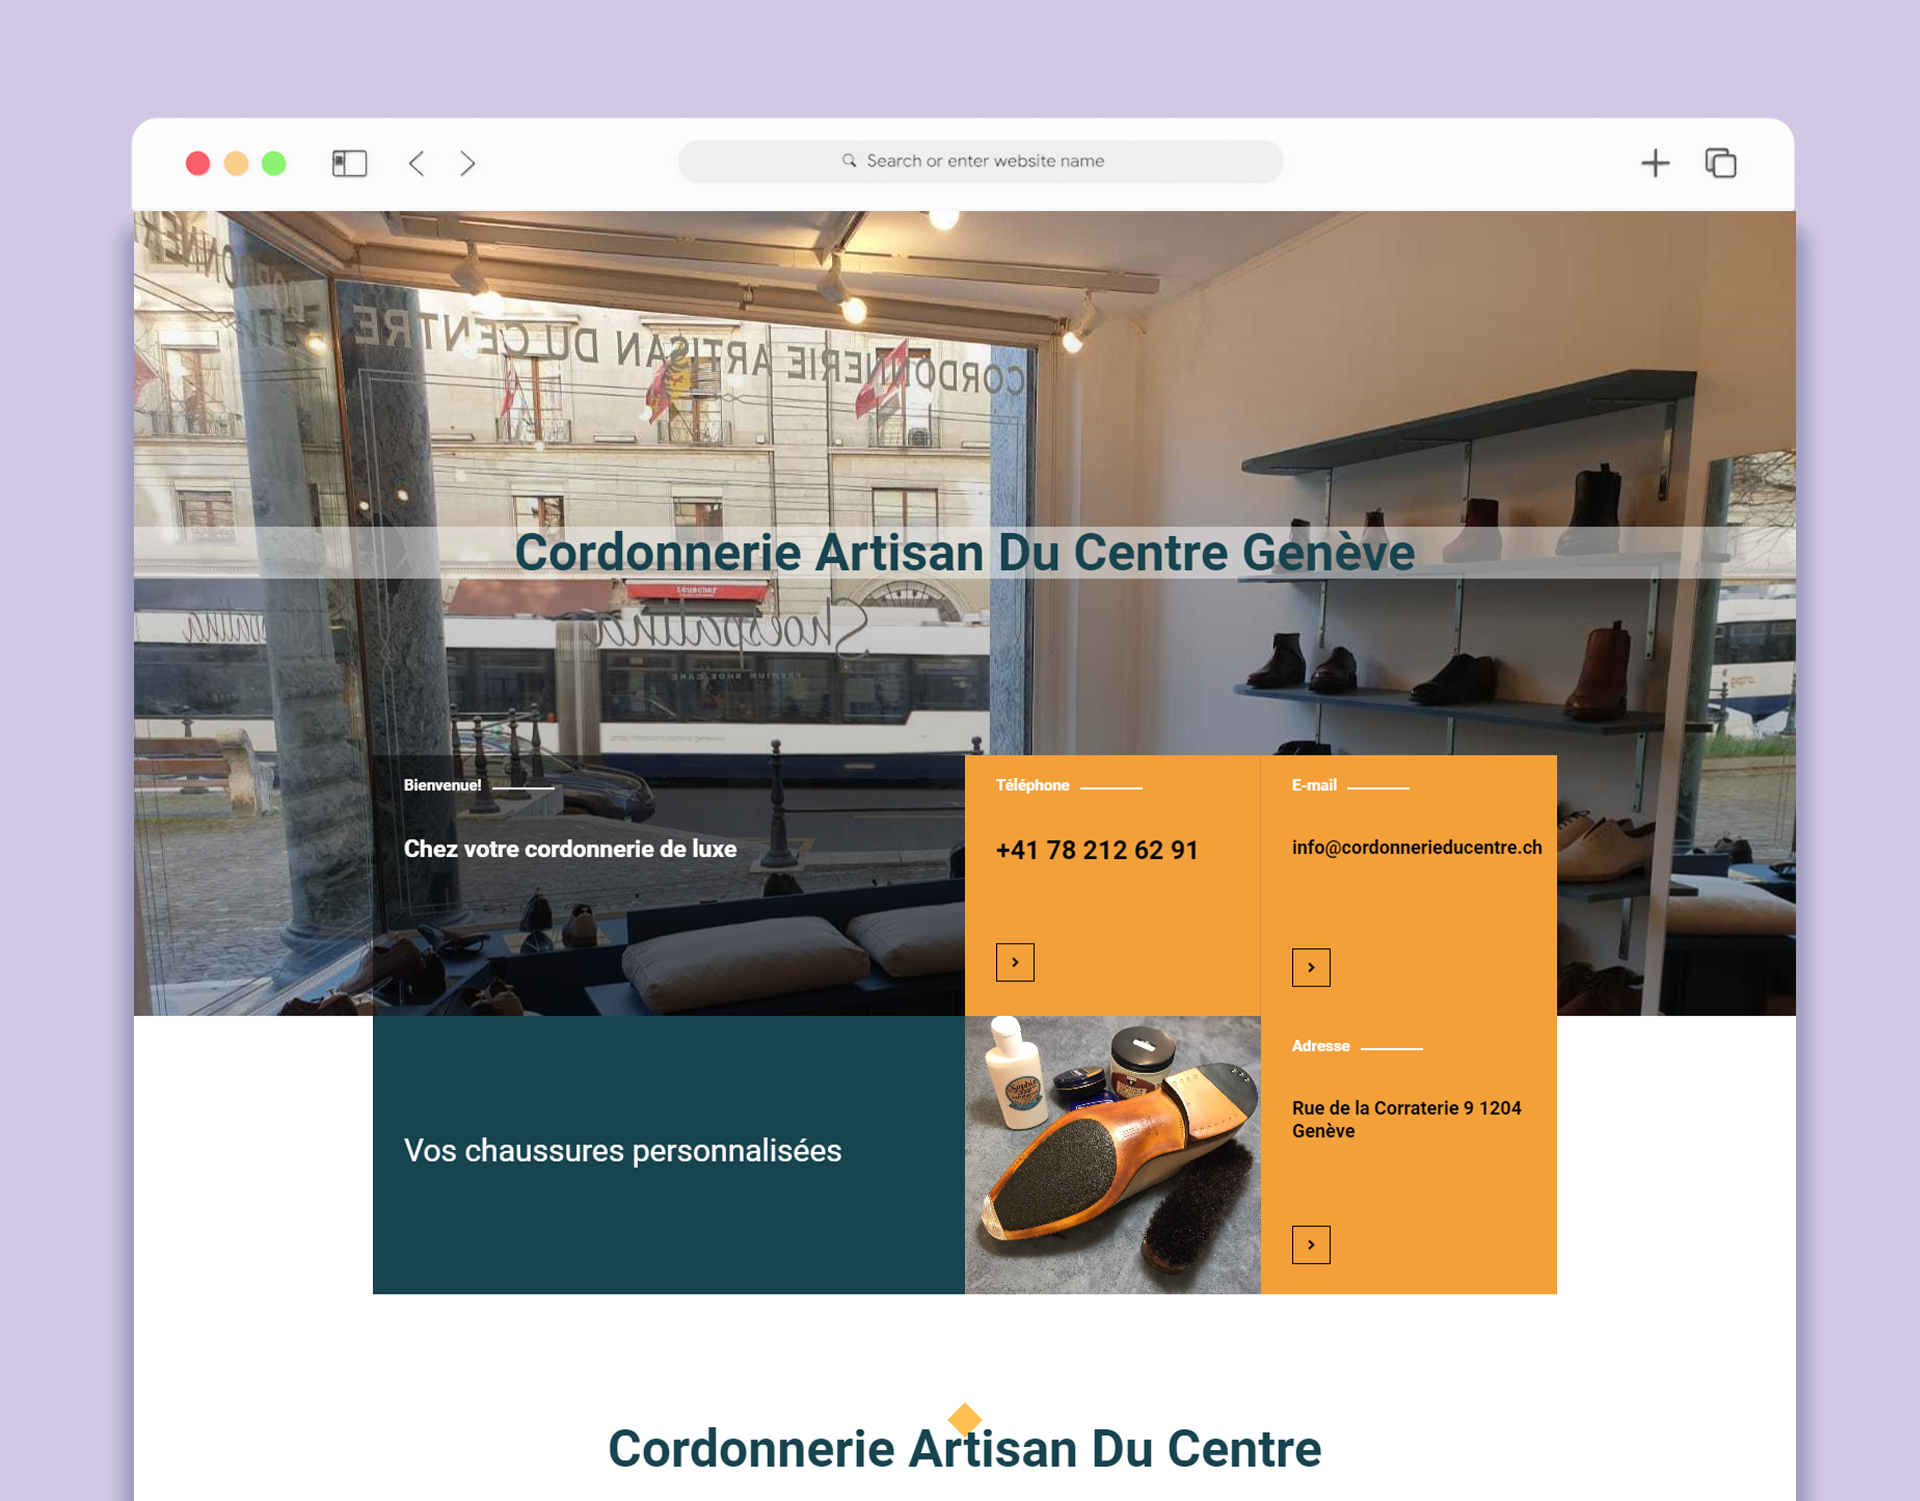Click the shoe sole care products photo

(1113, 1155)
